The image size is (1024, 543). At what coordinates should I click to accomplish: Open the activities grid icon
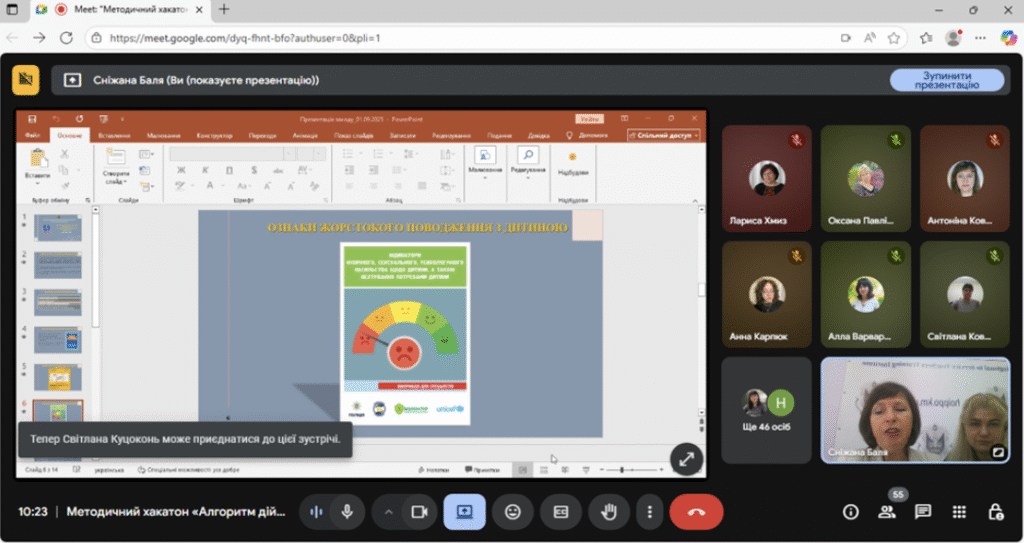pyautogui.click(x=959, y=512)
